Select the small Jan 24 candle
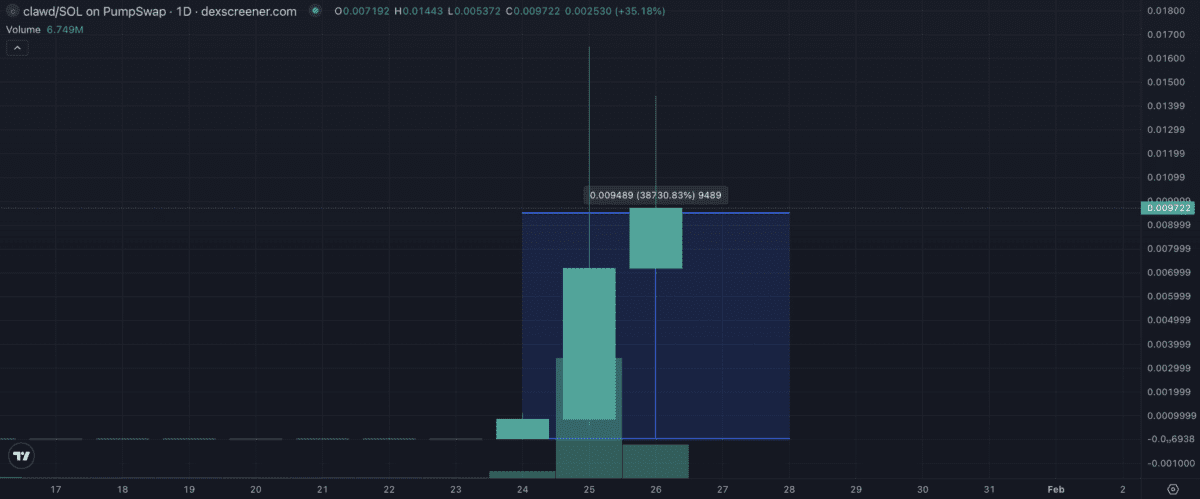This screenshot has height=499, width=1200. click(522, 428)
